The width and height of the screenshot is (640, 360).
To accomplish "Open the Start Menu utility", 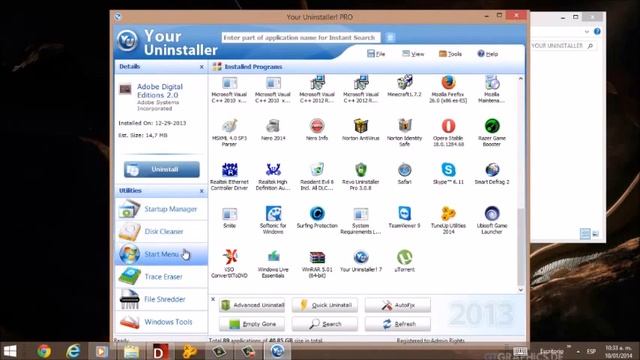I will [x=161, y=254].
